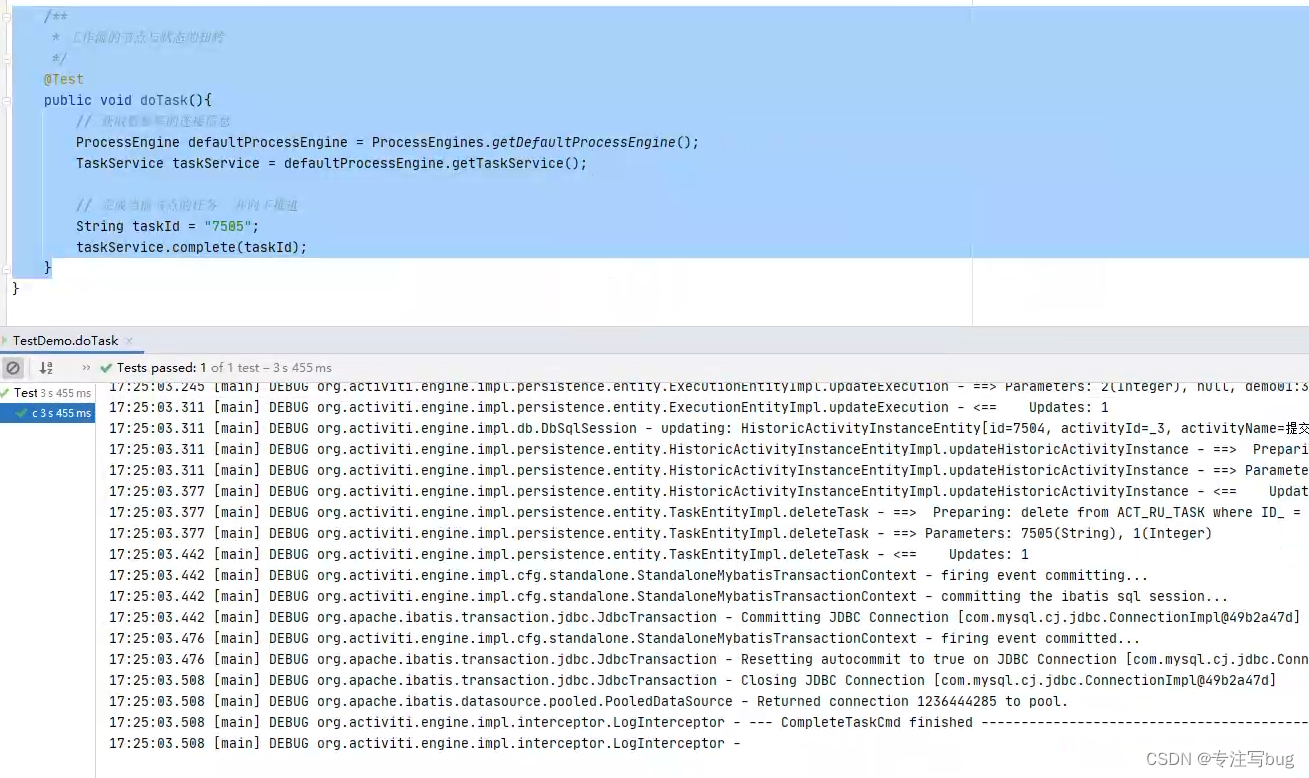
Task: Click DbSqlSession updating HistoricActivityInstanceEntity log line
Action: point(709,428)
